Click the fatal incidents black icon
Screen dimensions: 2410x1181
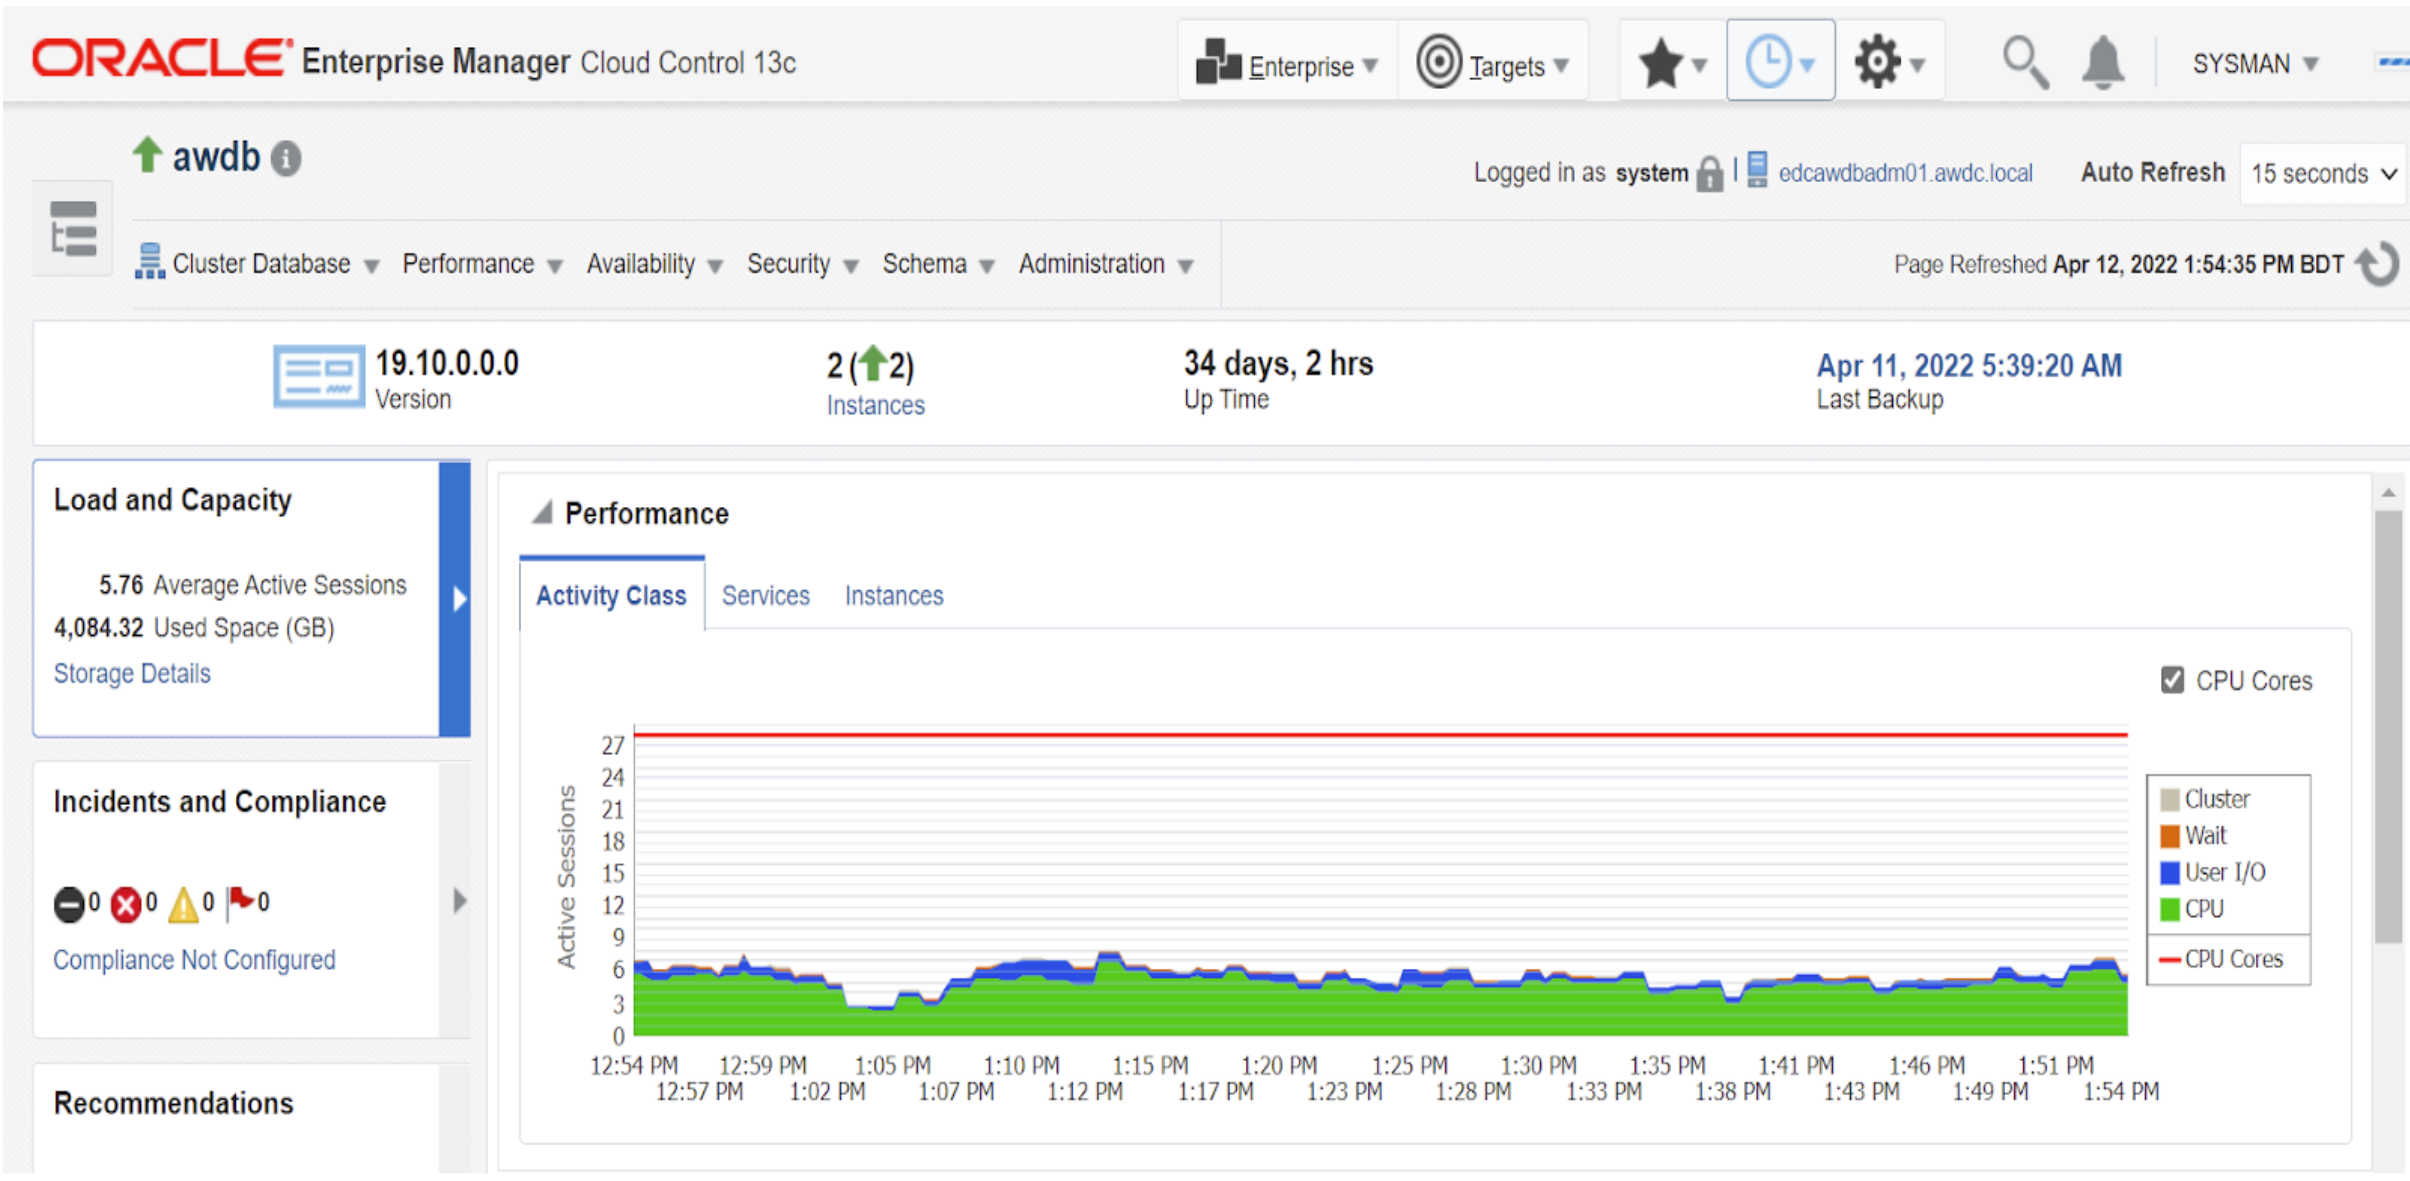point(69,904)
